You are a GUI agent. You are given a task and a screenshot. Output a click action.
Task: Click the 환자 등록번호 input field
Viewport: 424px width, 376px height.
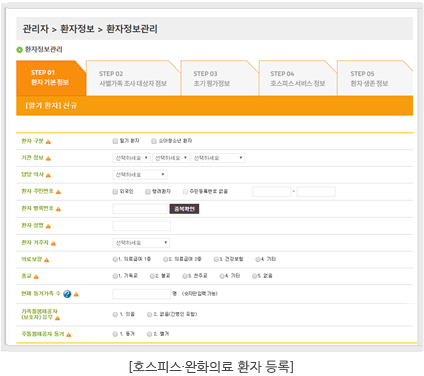click(140, 209)
